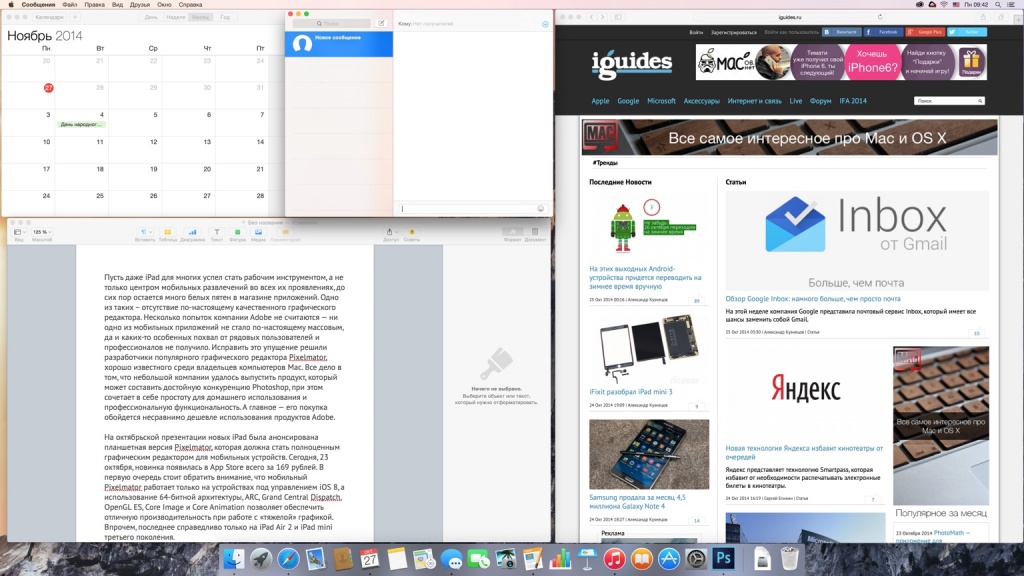The width and height of the screenshot is (1024, 576).
Task: Select Неделя view tab in Calendar
Action: tap(176, 17)
